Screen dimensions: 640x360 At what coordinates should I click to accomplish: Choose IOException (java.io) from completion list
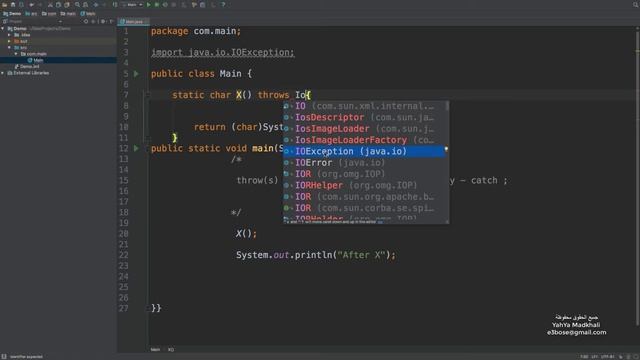364,151
